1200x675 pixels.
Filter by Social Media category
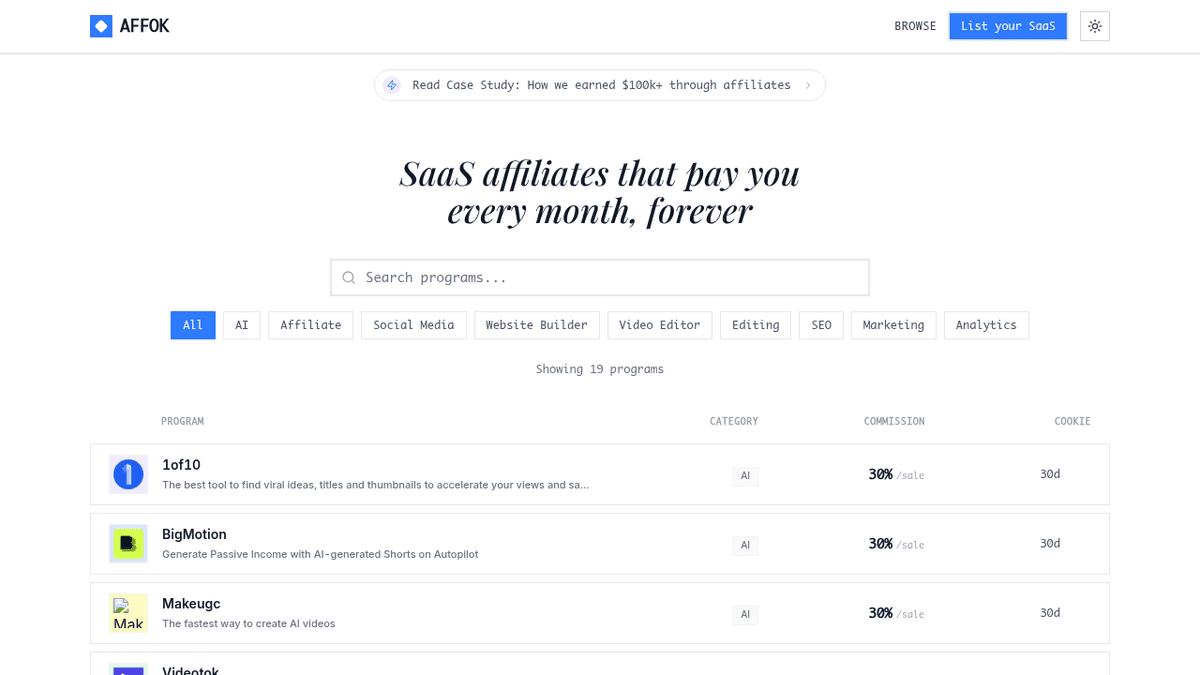point(413,325)
